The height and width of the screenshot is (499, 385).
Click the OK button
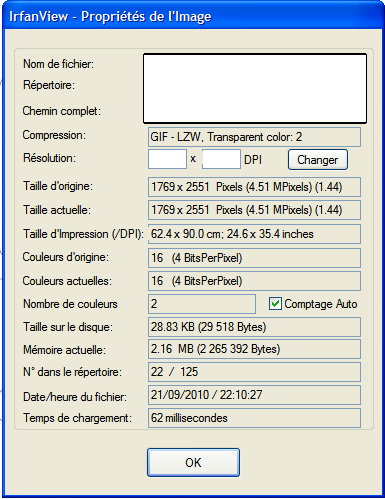(x=193, y=462)
